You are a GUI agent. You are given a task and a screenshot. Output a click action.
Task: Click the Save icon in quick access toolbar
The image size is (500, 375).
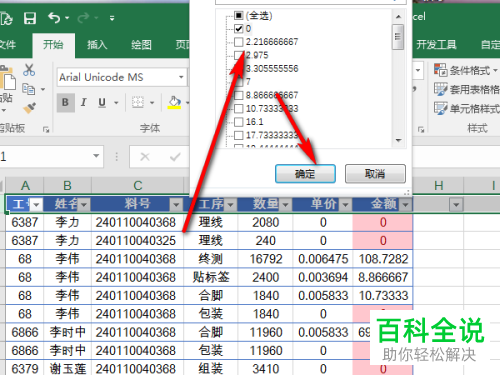(30, 18)
